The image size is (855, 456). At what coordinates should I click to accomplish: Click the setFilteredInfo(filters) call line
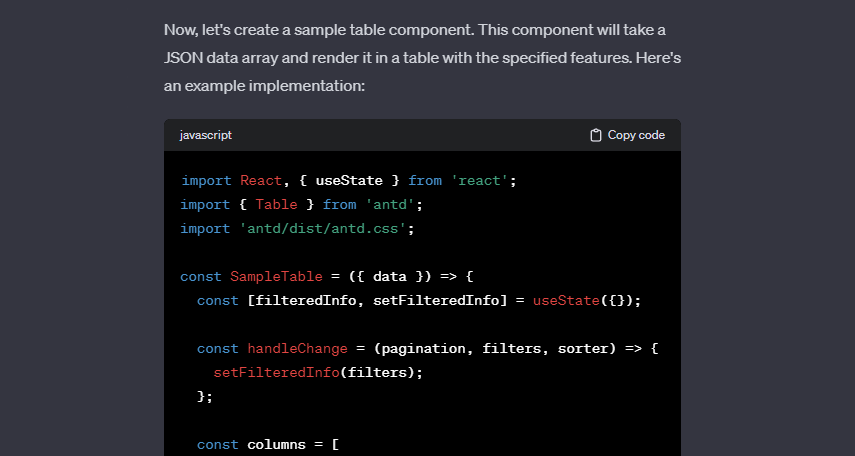coord(318,373)
